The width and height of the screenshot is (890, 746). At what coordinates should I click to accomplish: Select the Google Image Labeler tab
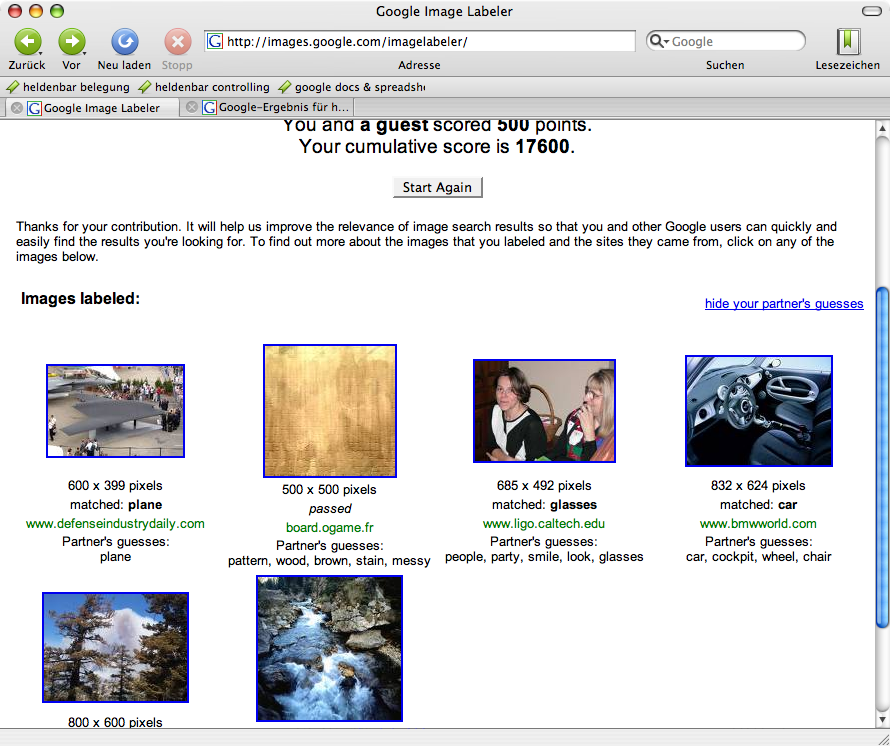100,108
